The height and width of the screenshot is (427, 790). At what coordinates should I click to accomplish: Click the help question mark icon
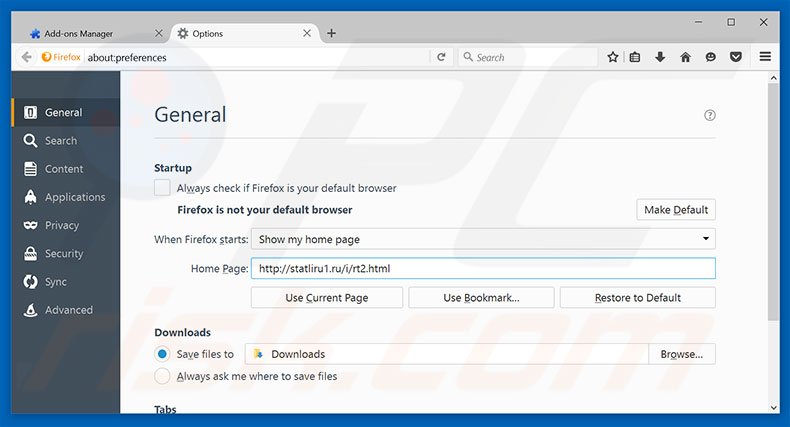coord(709,115)
